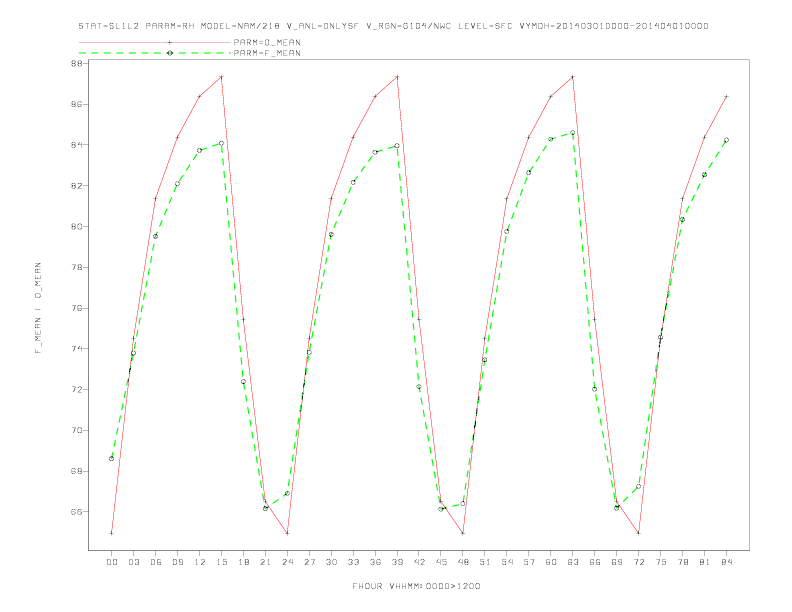Click the F_MEAN circle marker at hour 42
The image size is (792, 612).
[419, 387]
